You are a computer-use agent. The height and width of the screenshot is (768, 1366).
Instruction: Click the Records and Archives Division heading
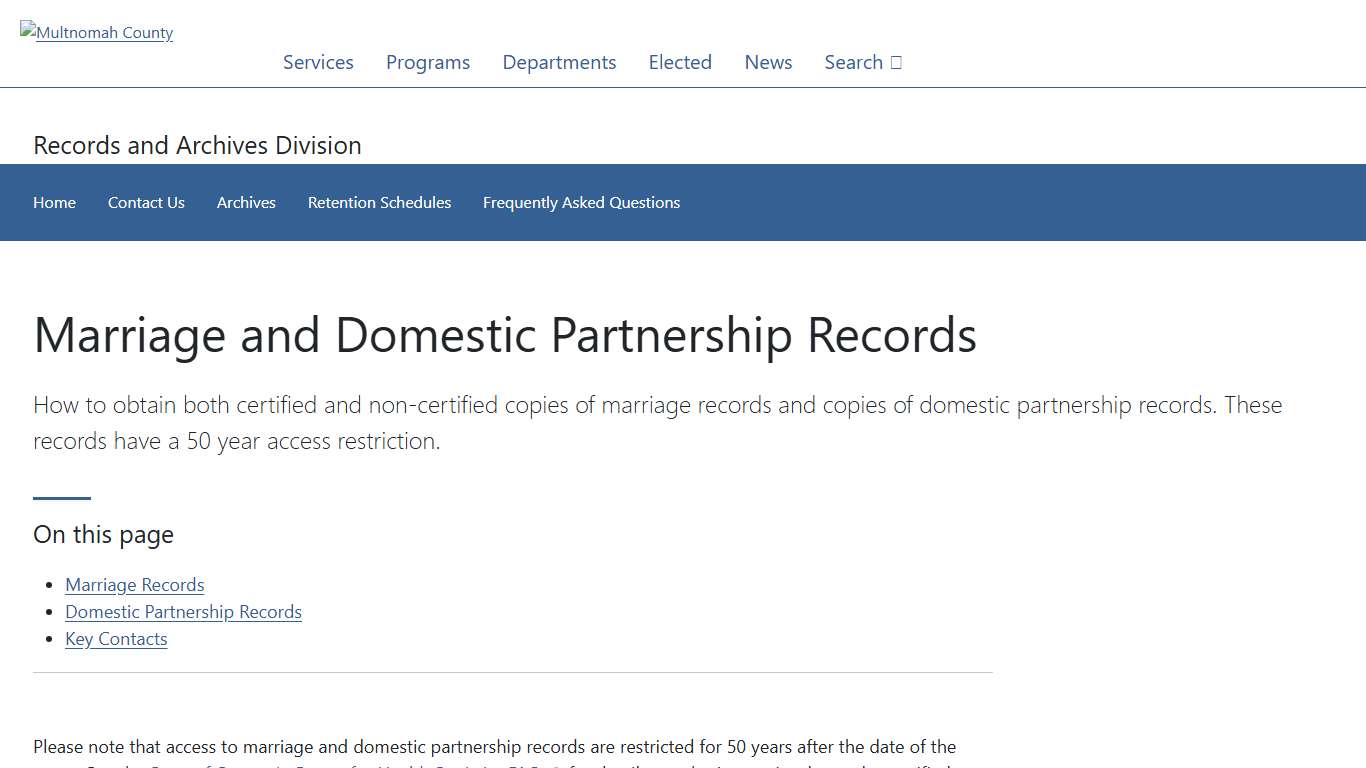click(197, 145)
